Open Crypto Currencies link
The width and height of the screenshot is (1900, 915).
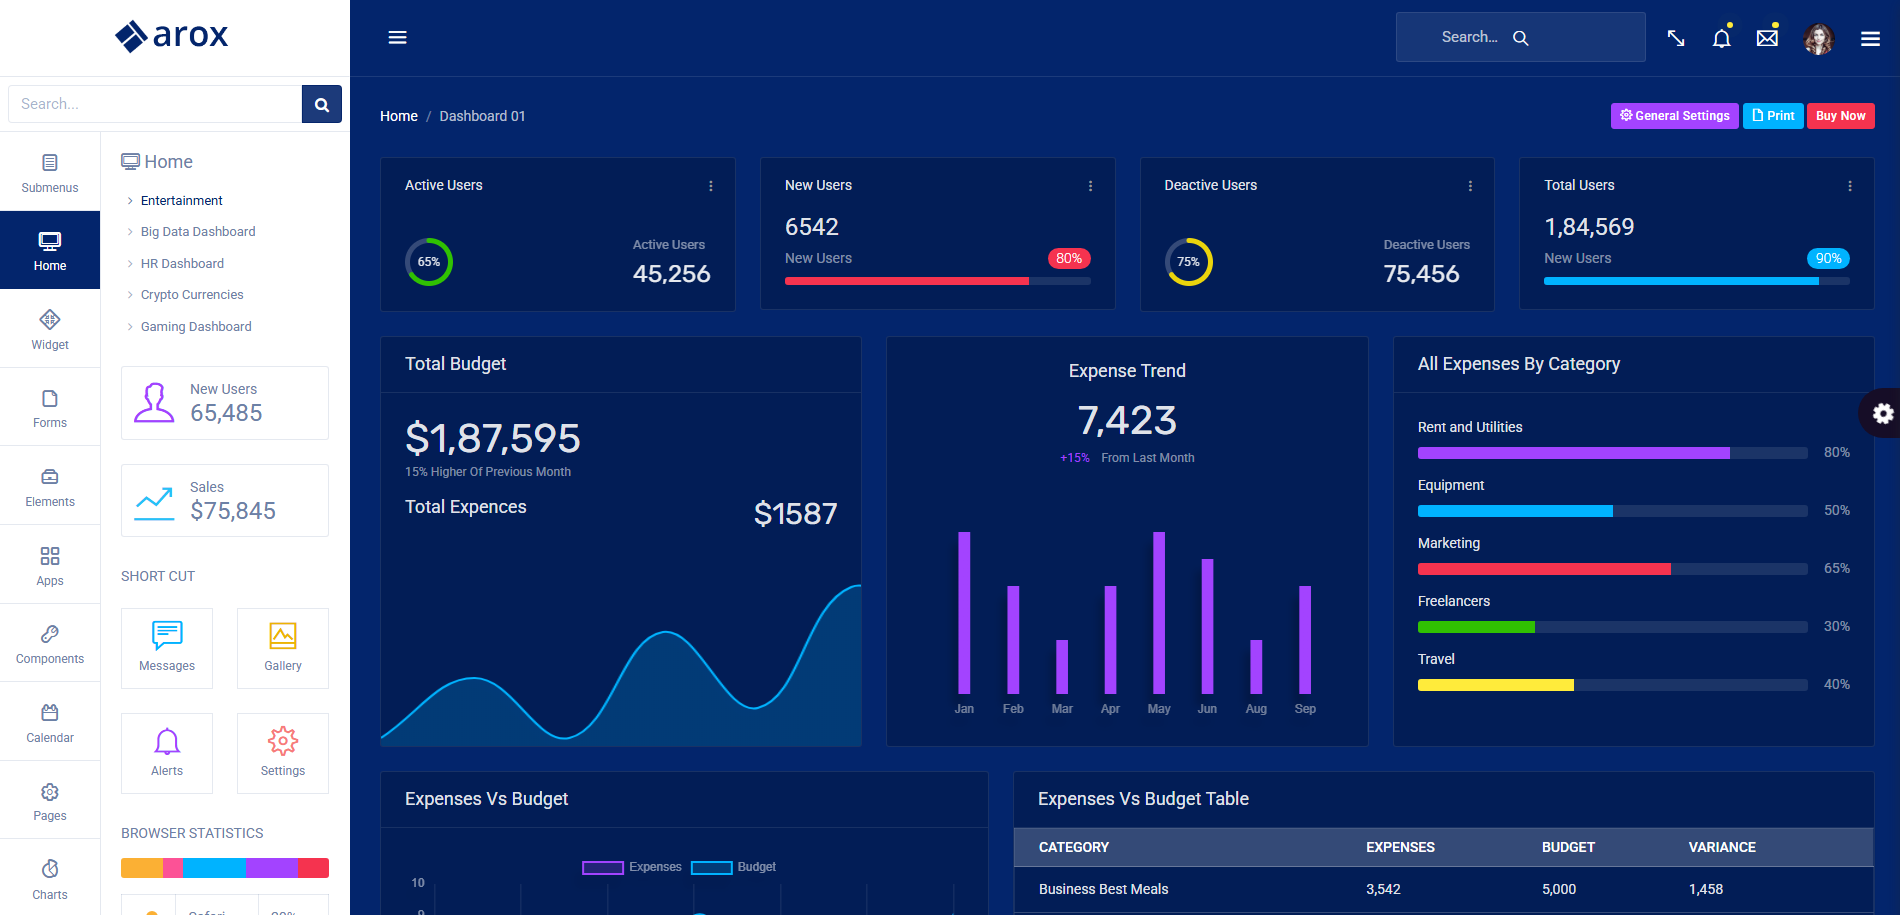(x=192, y=295)
